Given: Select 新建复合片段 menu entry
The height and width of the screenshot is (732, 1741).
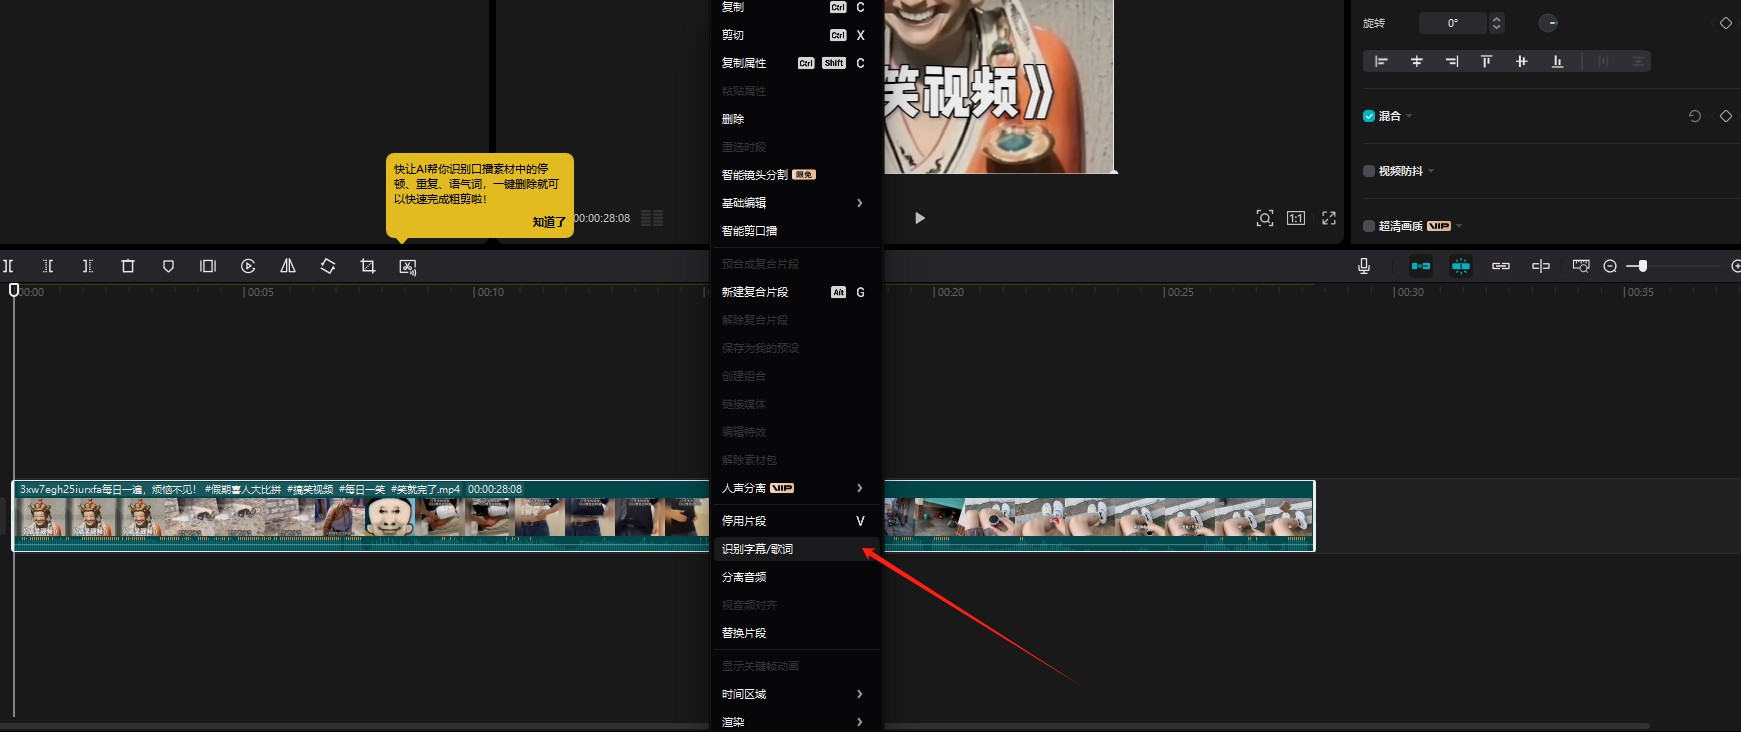Looking at the screenshot, I should point(796,292).
